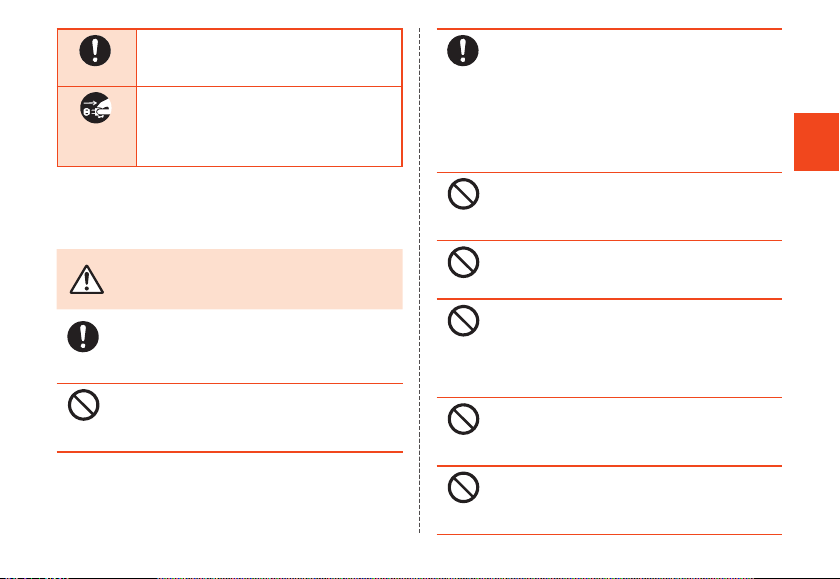840x579 pixels.
Task: Click the thick red rule ending the left column
Action: coord(230,452)
